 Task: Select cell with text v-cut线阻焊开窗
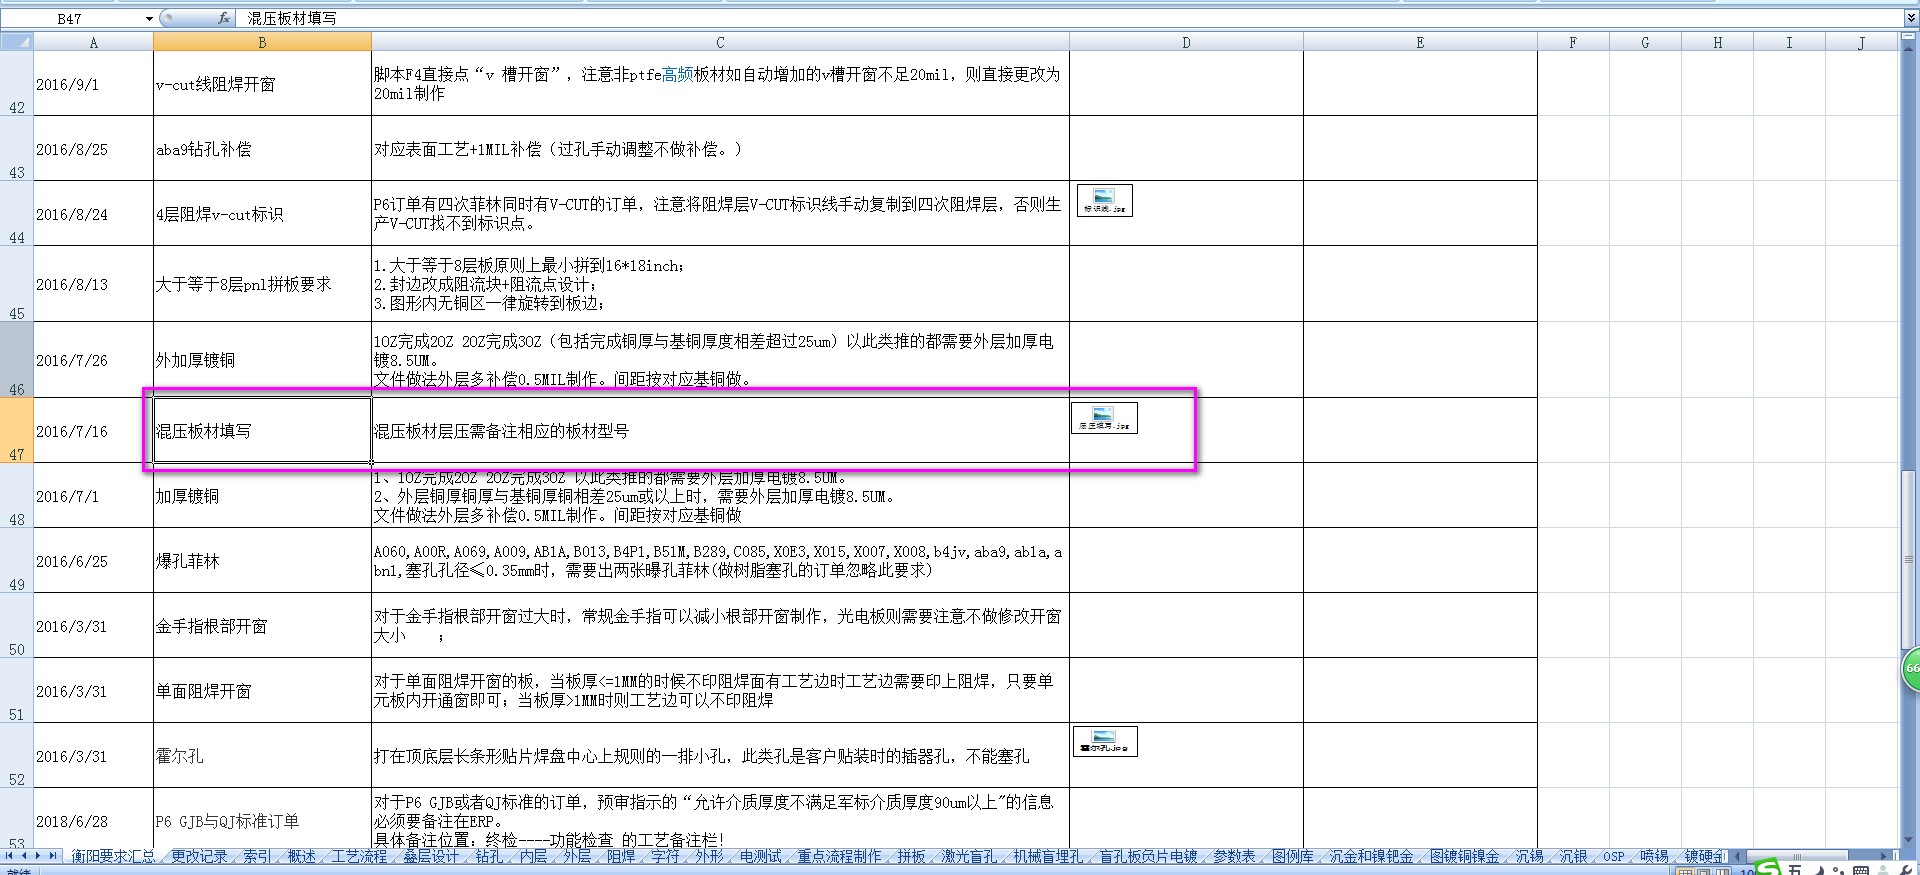click(x=262, y=84)
